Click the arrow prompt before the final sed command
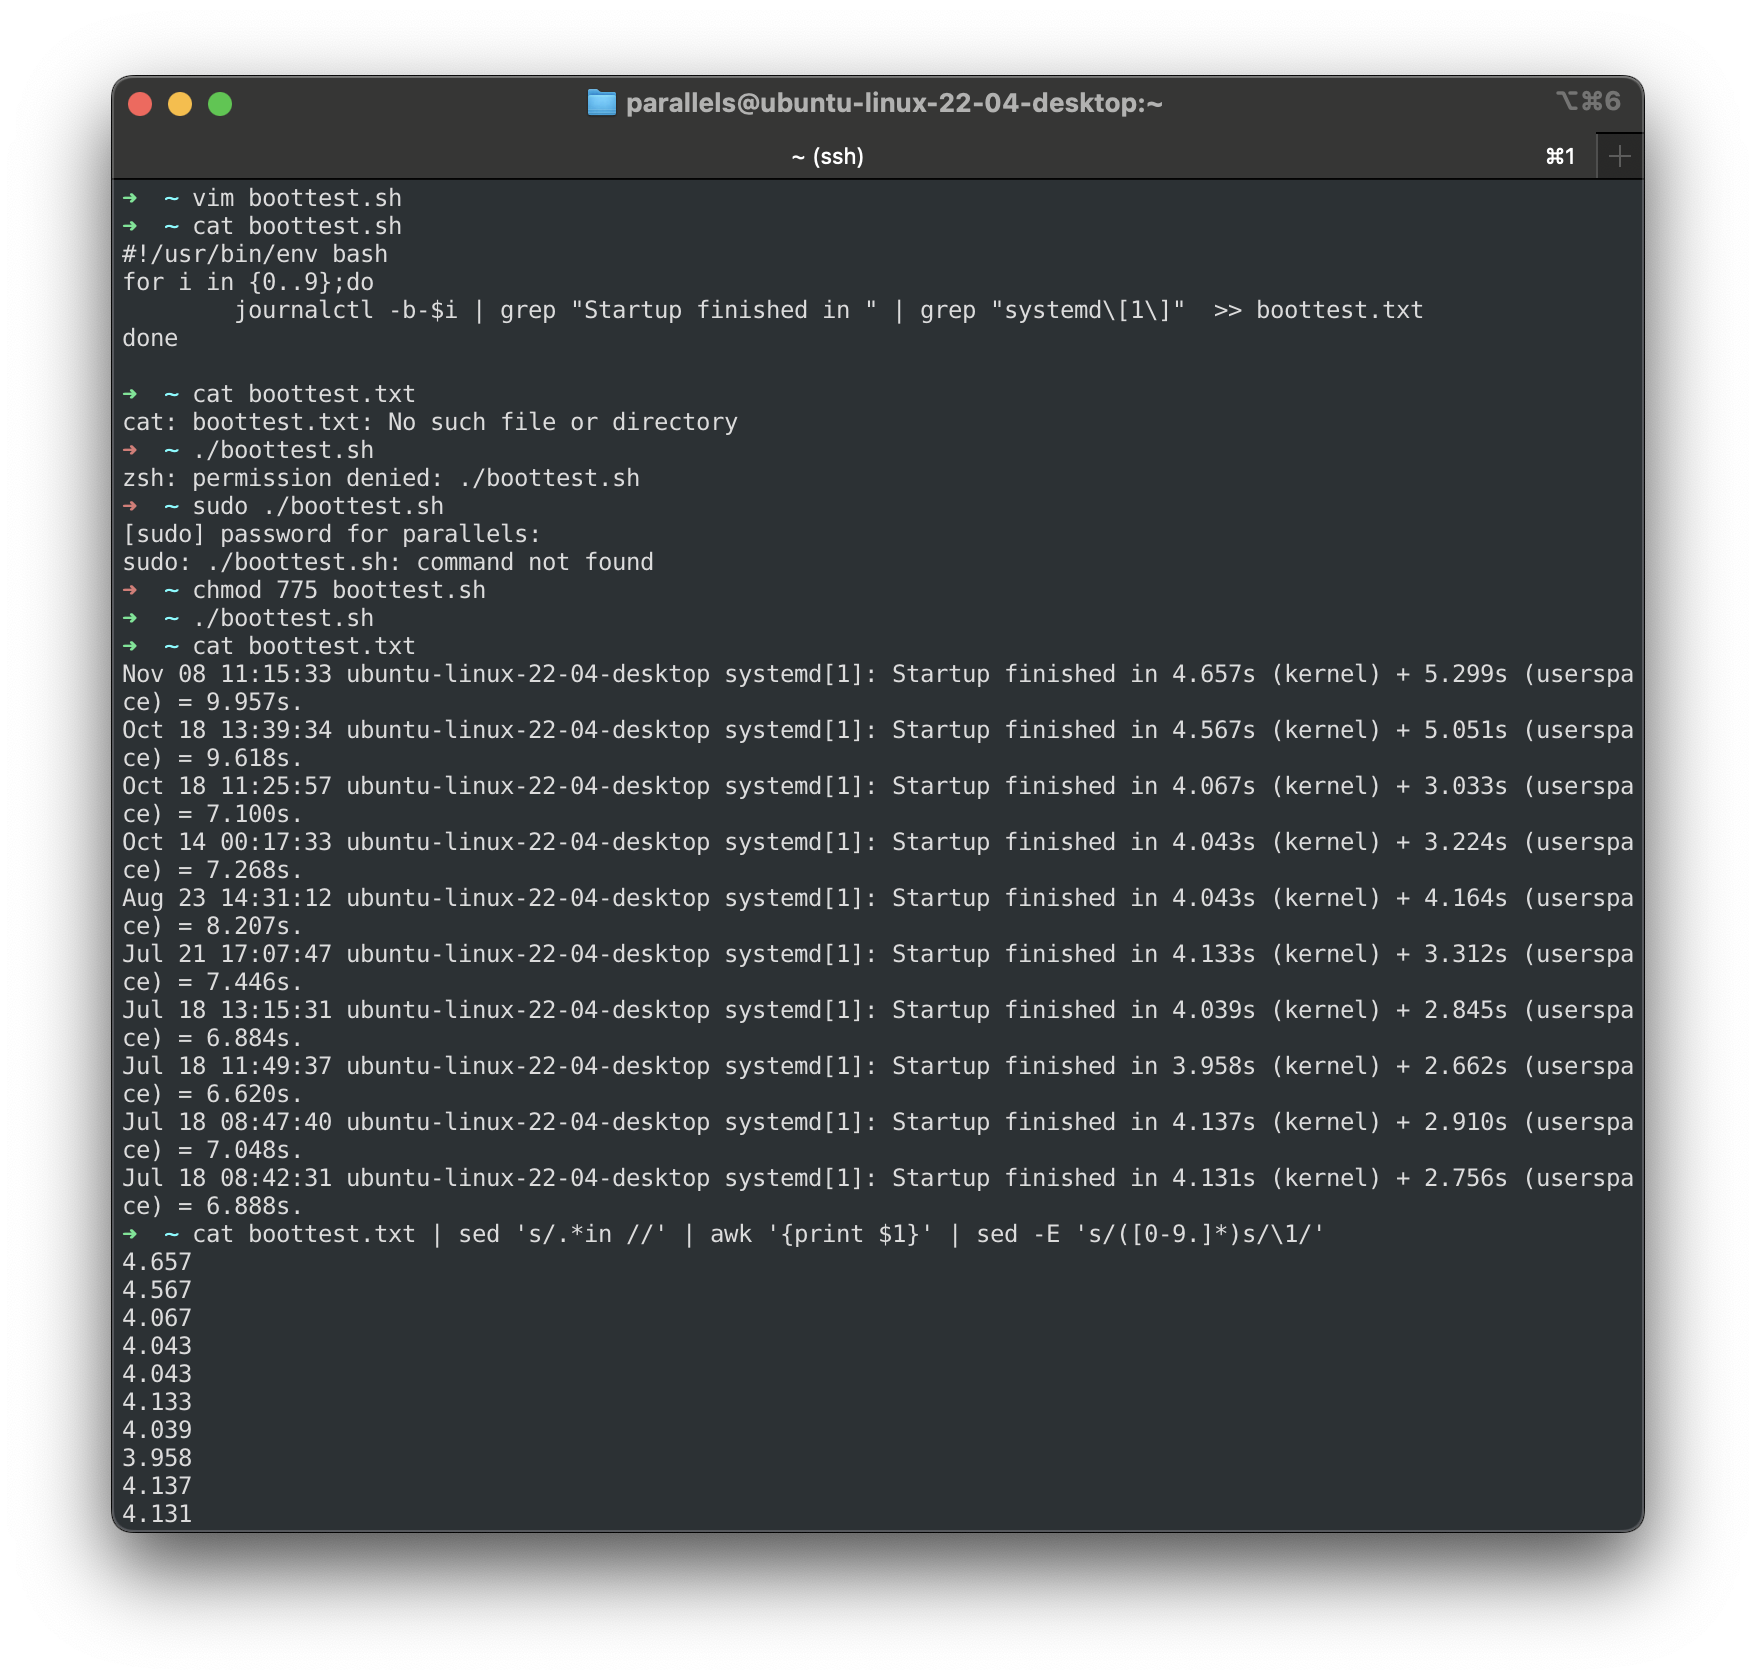This screenshot has width=1756, height=1680. tap(131, 1234)
